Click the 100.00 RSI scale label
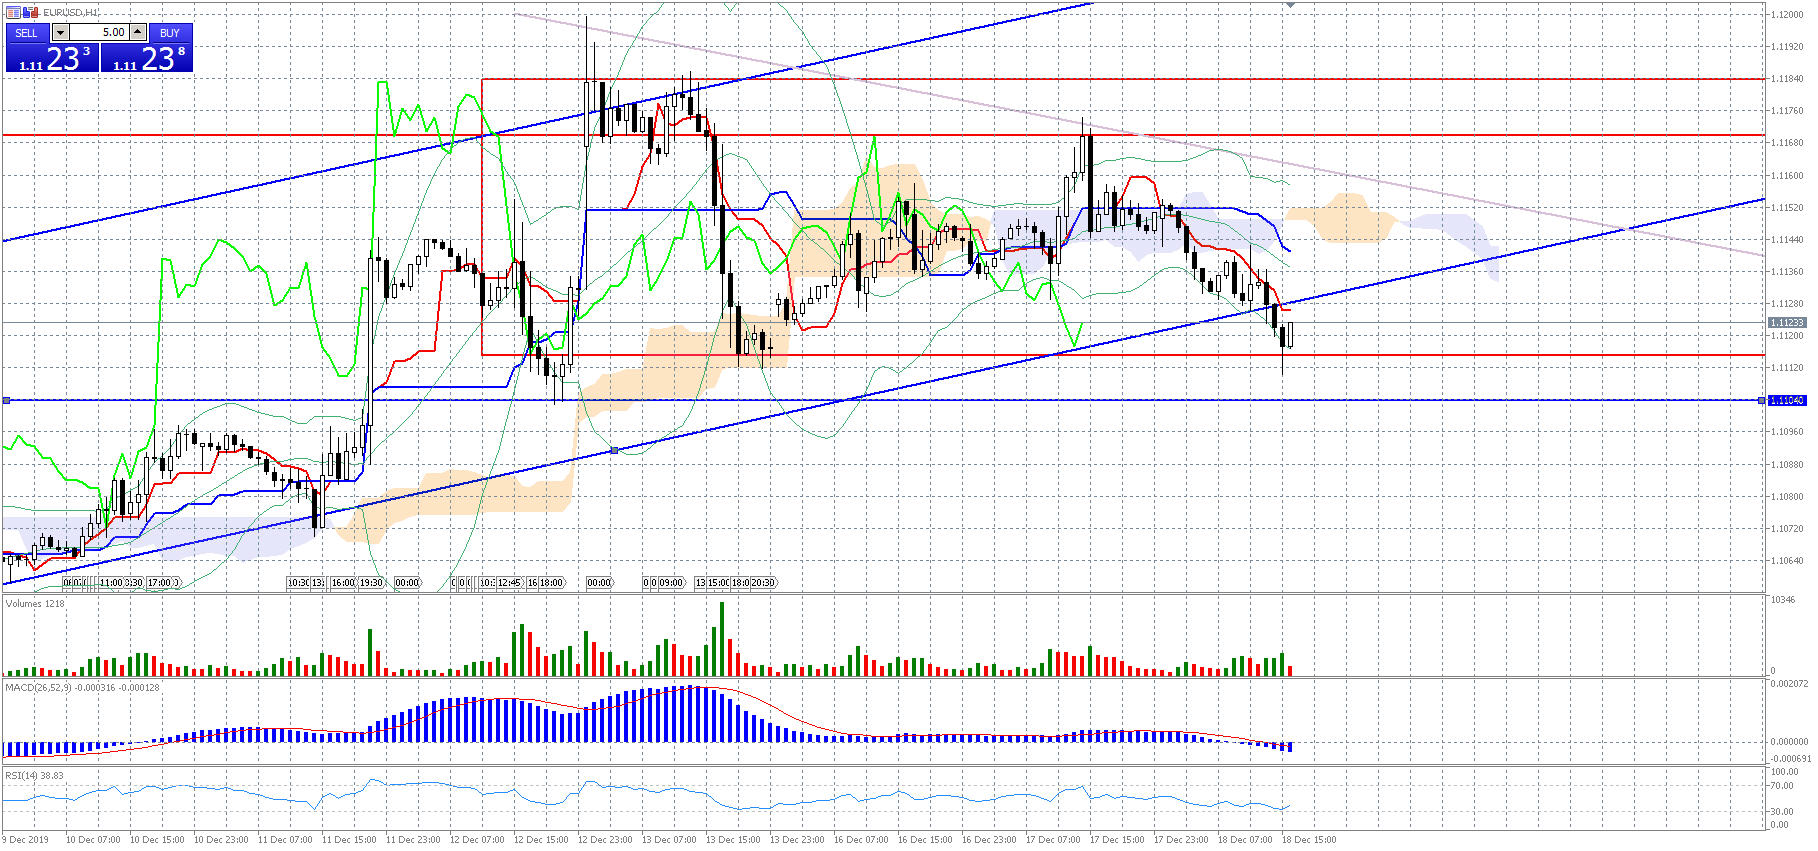This screenshot has width=1818, height=851. (1785, 771)
